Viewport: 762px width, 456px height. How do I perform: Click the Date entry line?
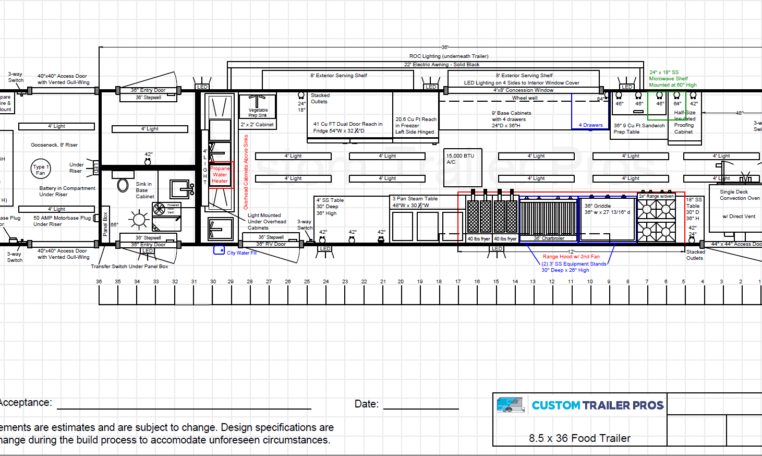(421, 409)
